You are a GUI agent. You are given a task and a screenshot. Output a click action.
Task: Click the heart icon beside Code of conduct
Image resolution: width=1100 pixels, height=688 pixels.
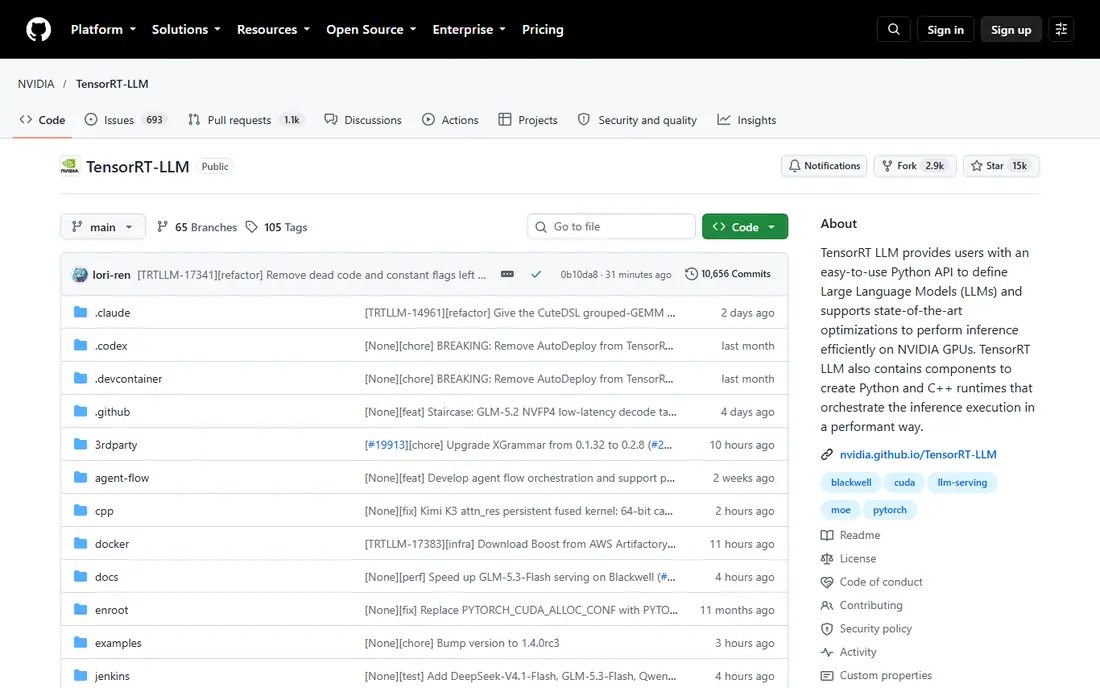point(827,582)
